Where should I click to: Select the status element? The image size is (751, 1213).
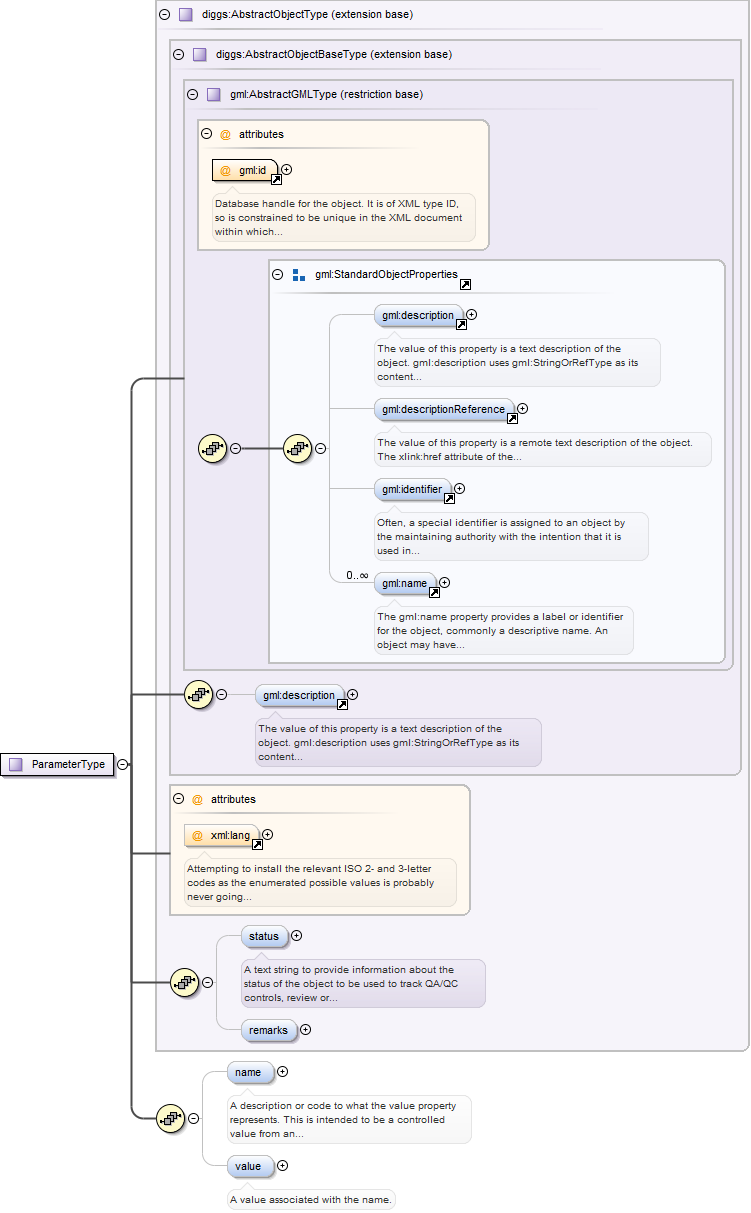tap(264, 937)
